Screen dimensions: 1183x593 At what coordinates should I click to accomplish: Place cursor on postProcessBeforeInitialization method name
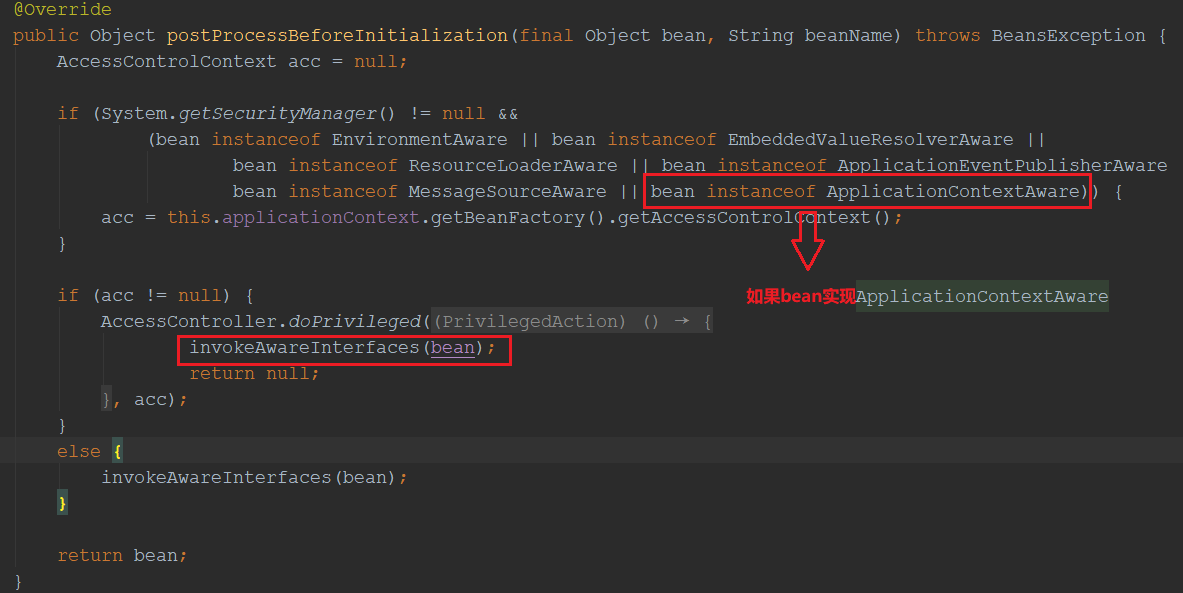[x=337, y=35]
